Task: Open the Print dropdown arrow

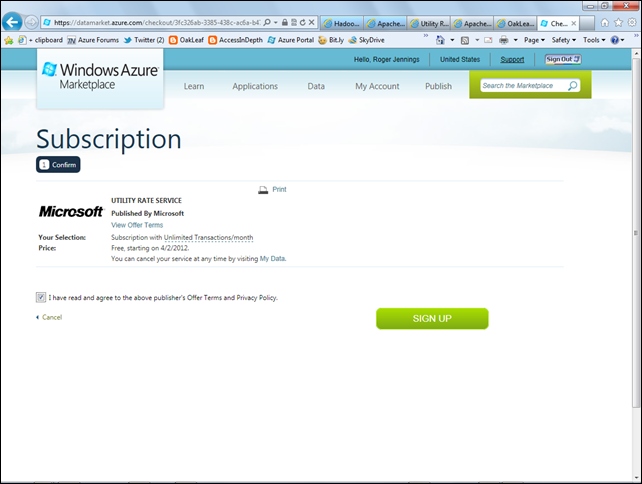Action: [515, 40]
